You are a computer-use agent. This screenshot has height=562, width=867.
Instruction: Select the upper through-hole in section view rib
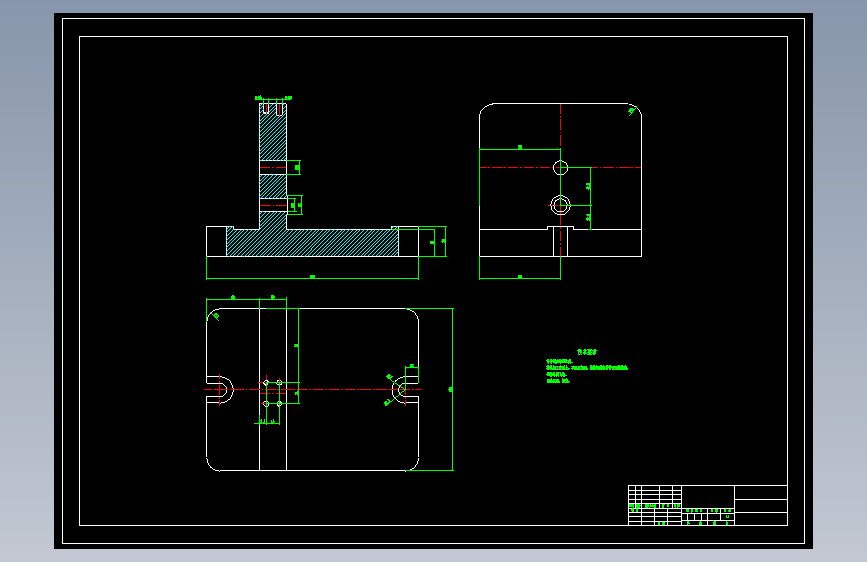coord(273,167)
